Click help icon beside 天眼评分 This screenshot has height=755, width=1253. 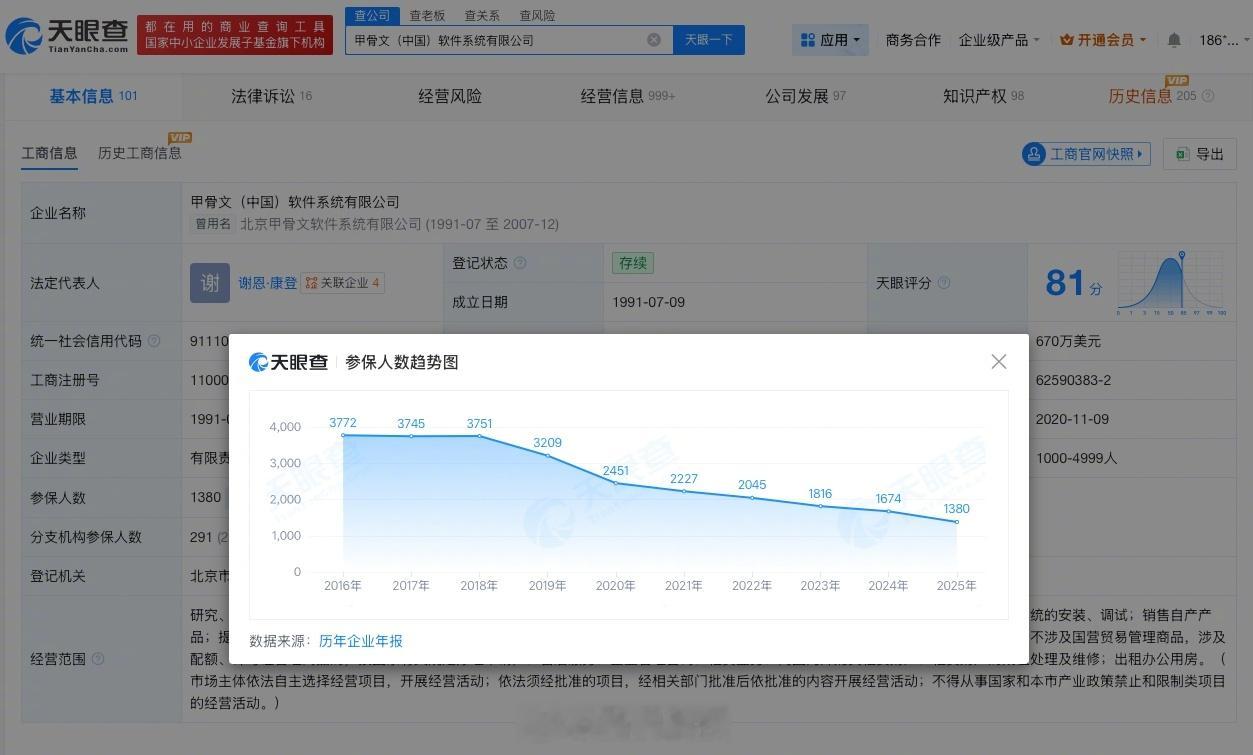[x=945, y=283]
